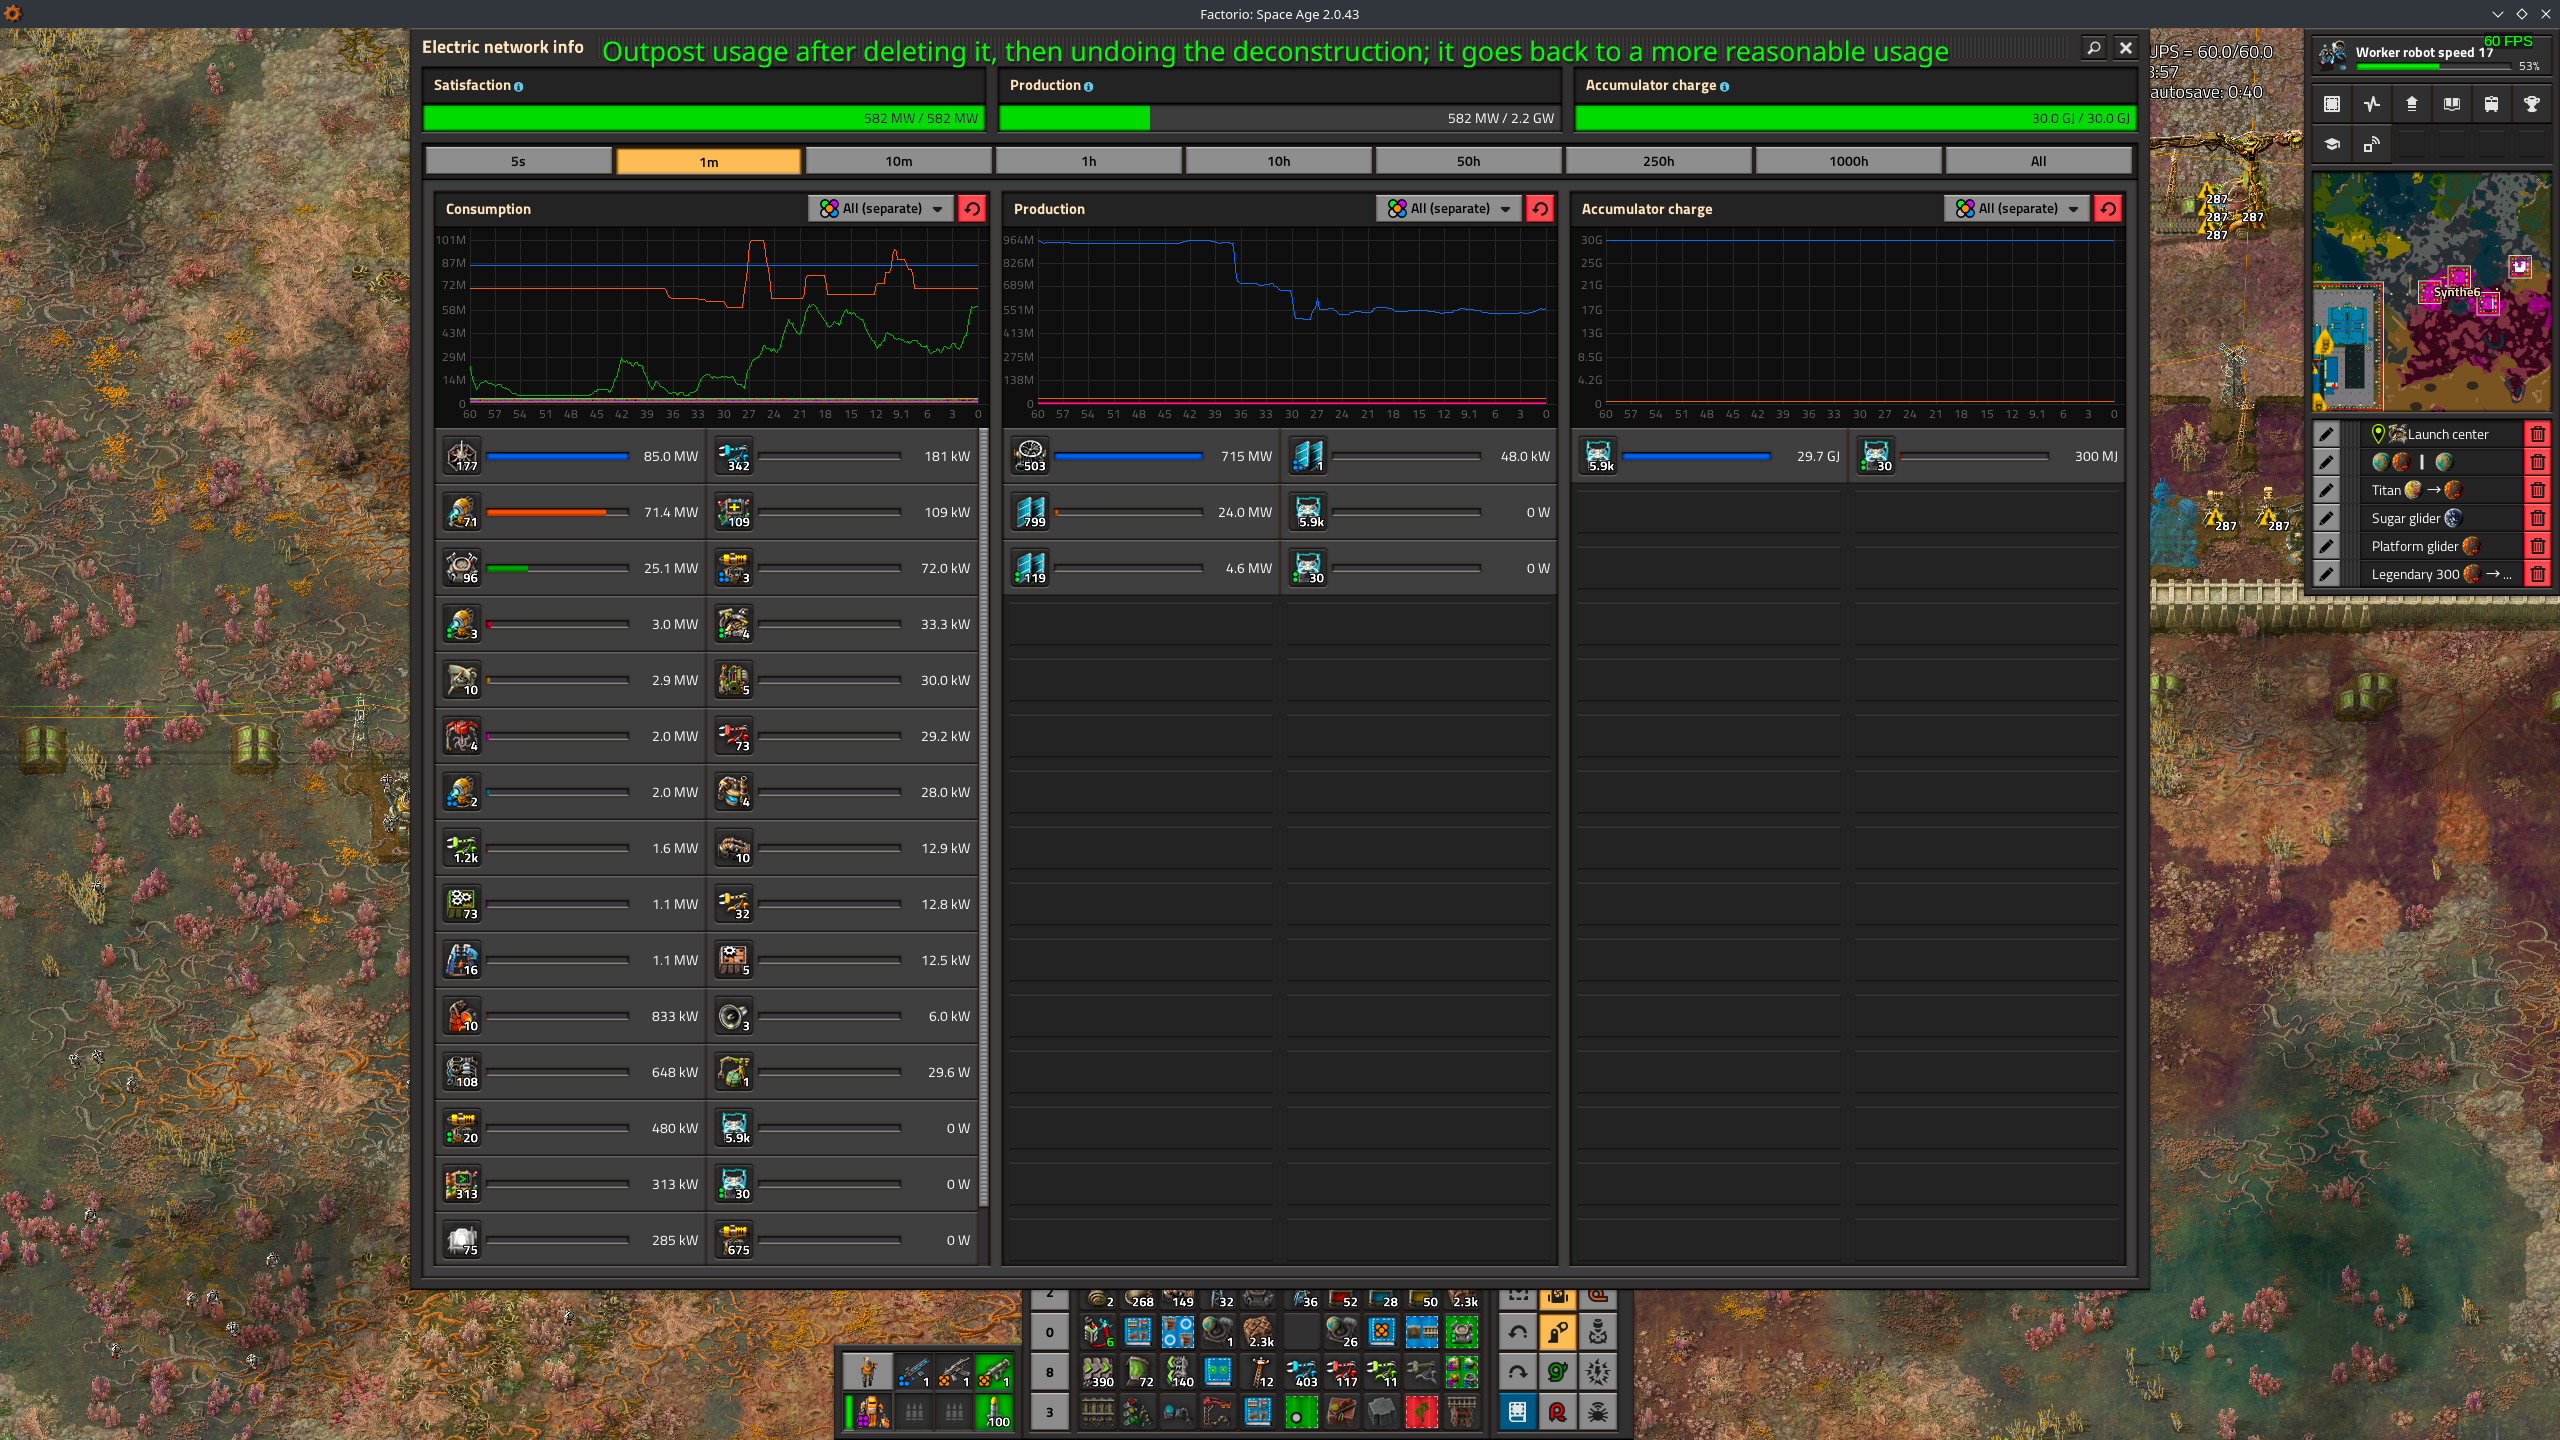Select the 250h time range tab

click(x=1659, y=161)
